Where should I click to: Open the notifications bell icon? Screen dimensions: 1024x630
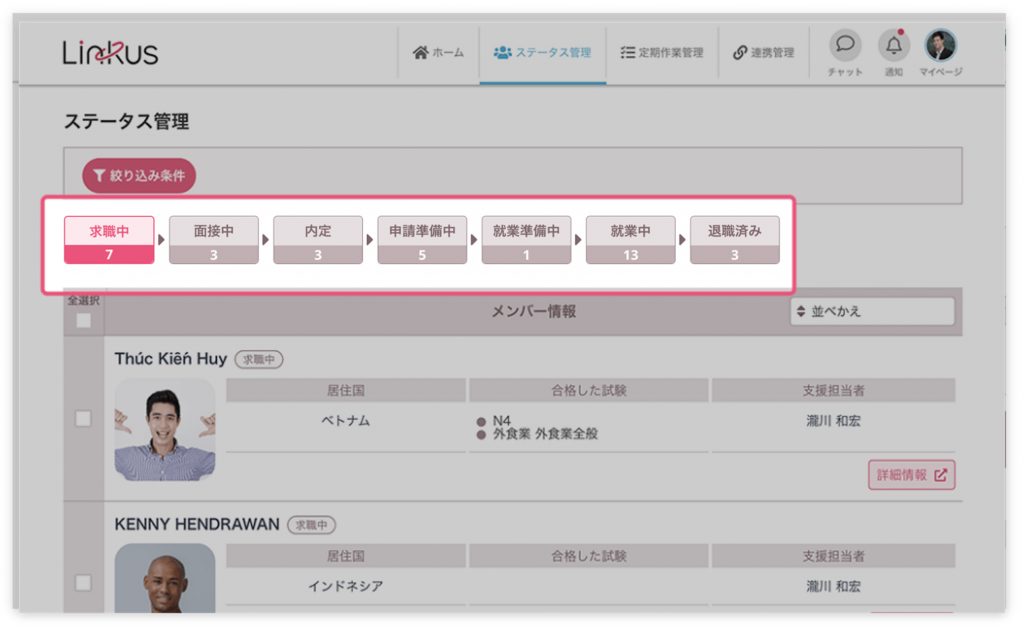(893, 45)
